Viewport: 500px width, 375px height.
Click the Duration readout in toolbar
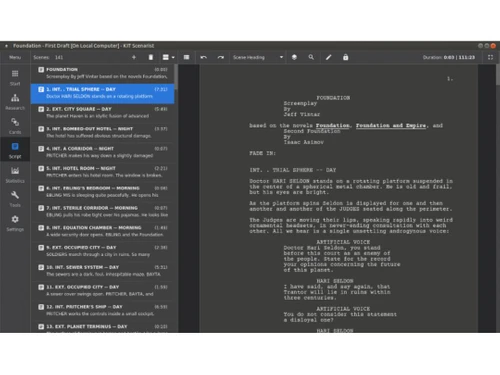[449, 57]
